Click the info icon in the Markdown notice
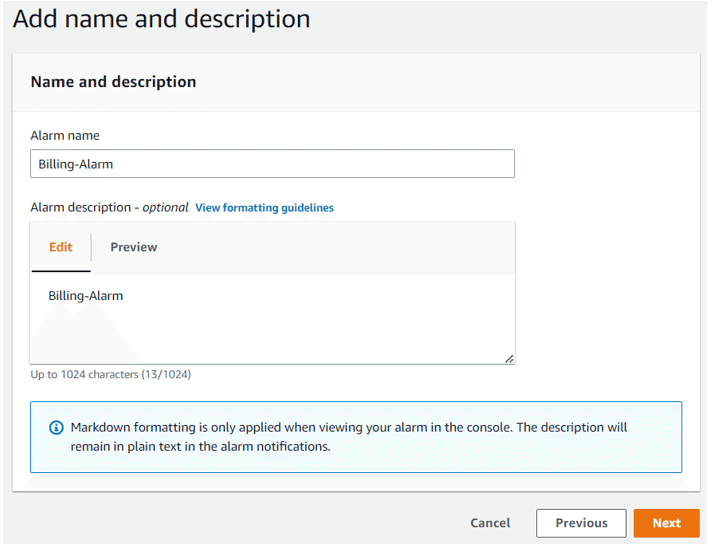The image size is (712, 548). tap(56, 427)
